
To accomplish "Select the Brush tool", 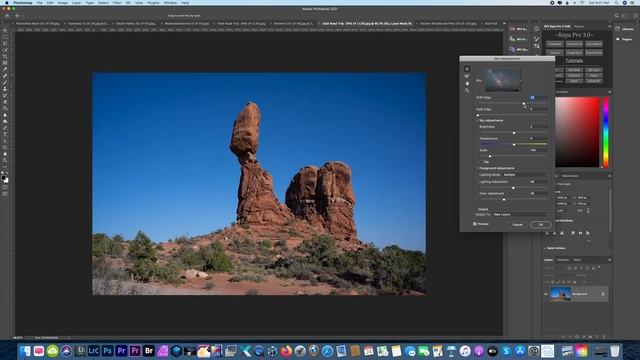I will (x=5, y=82).
